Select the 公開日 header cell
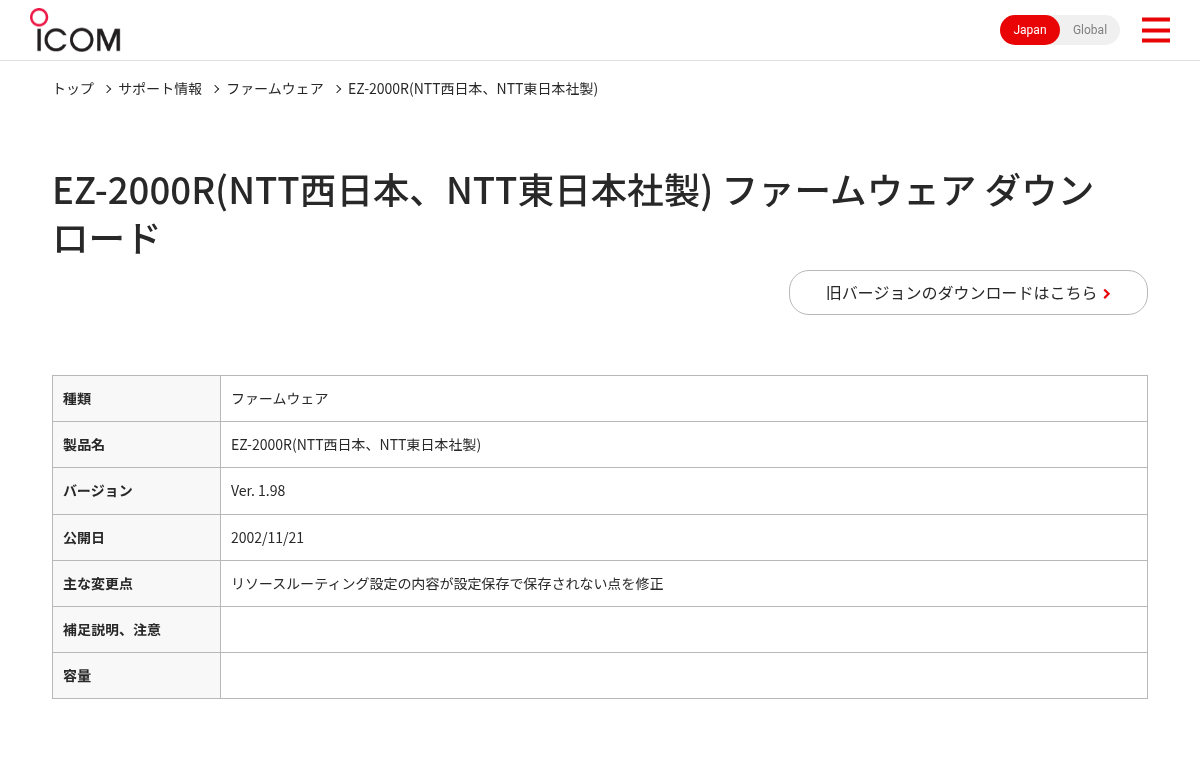This screenshot has width=1200, height=757. pyautogui.click(x=136, y=537)
